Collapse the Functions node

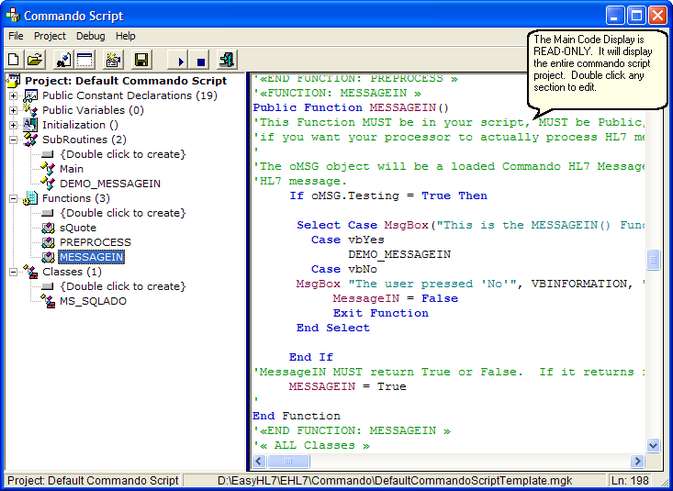tap(13, 198)
